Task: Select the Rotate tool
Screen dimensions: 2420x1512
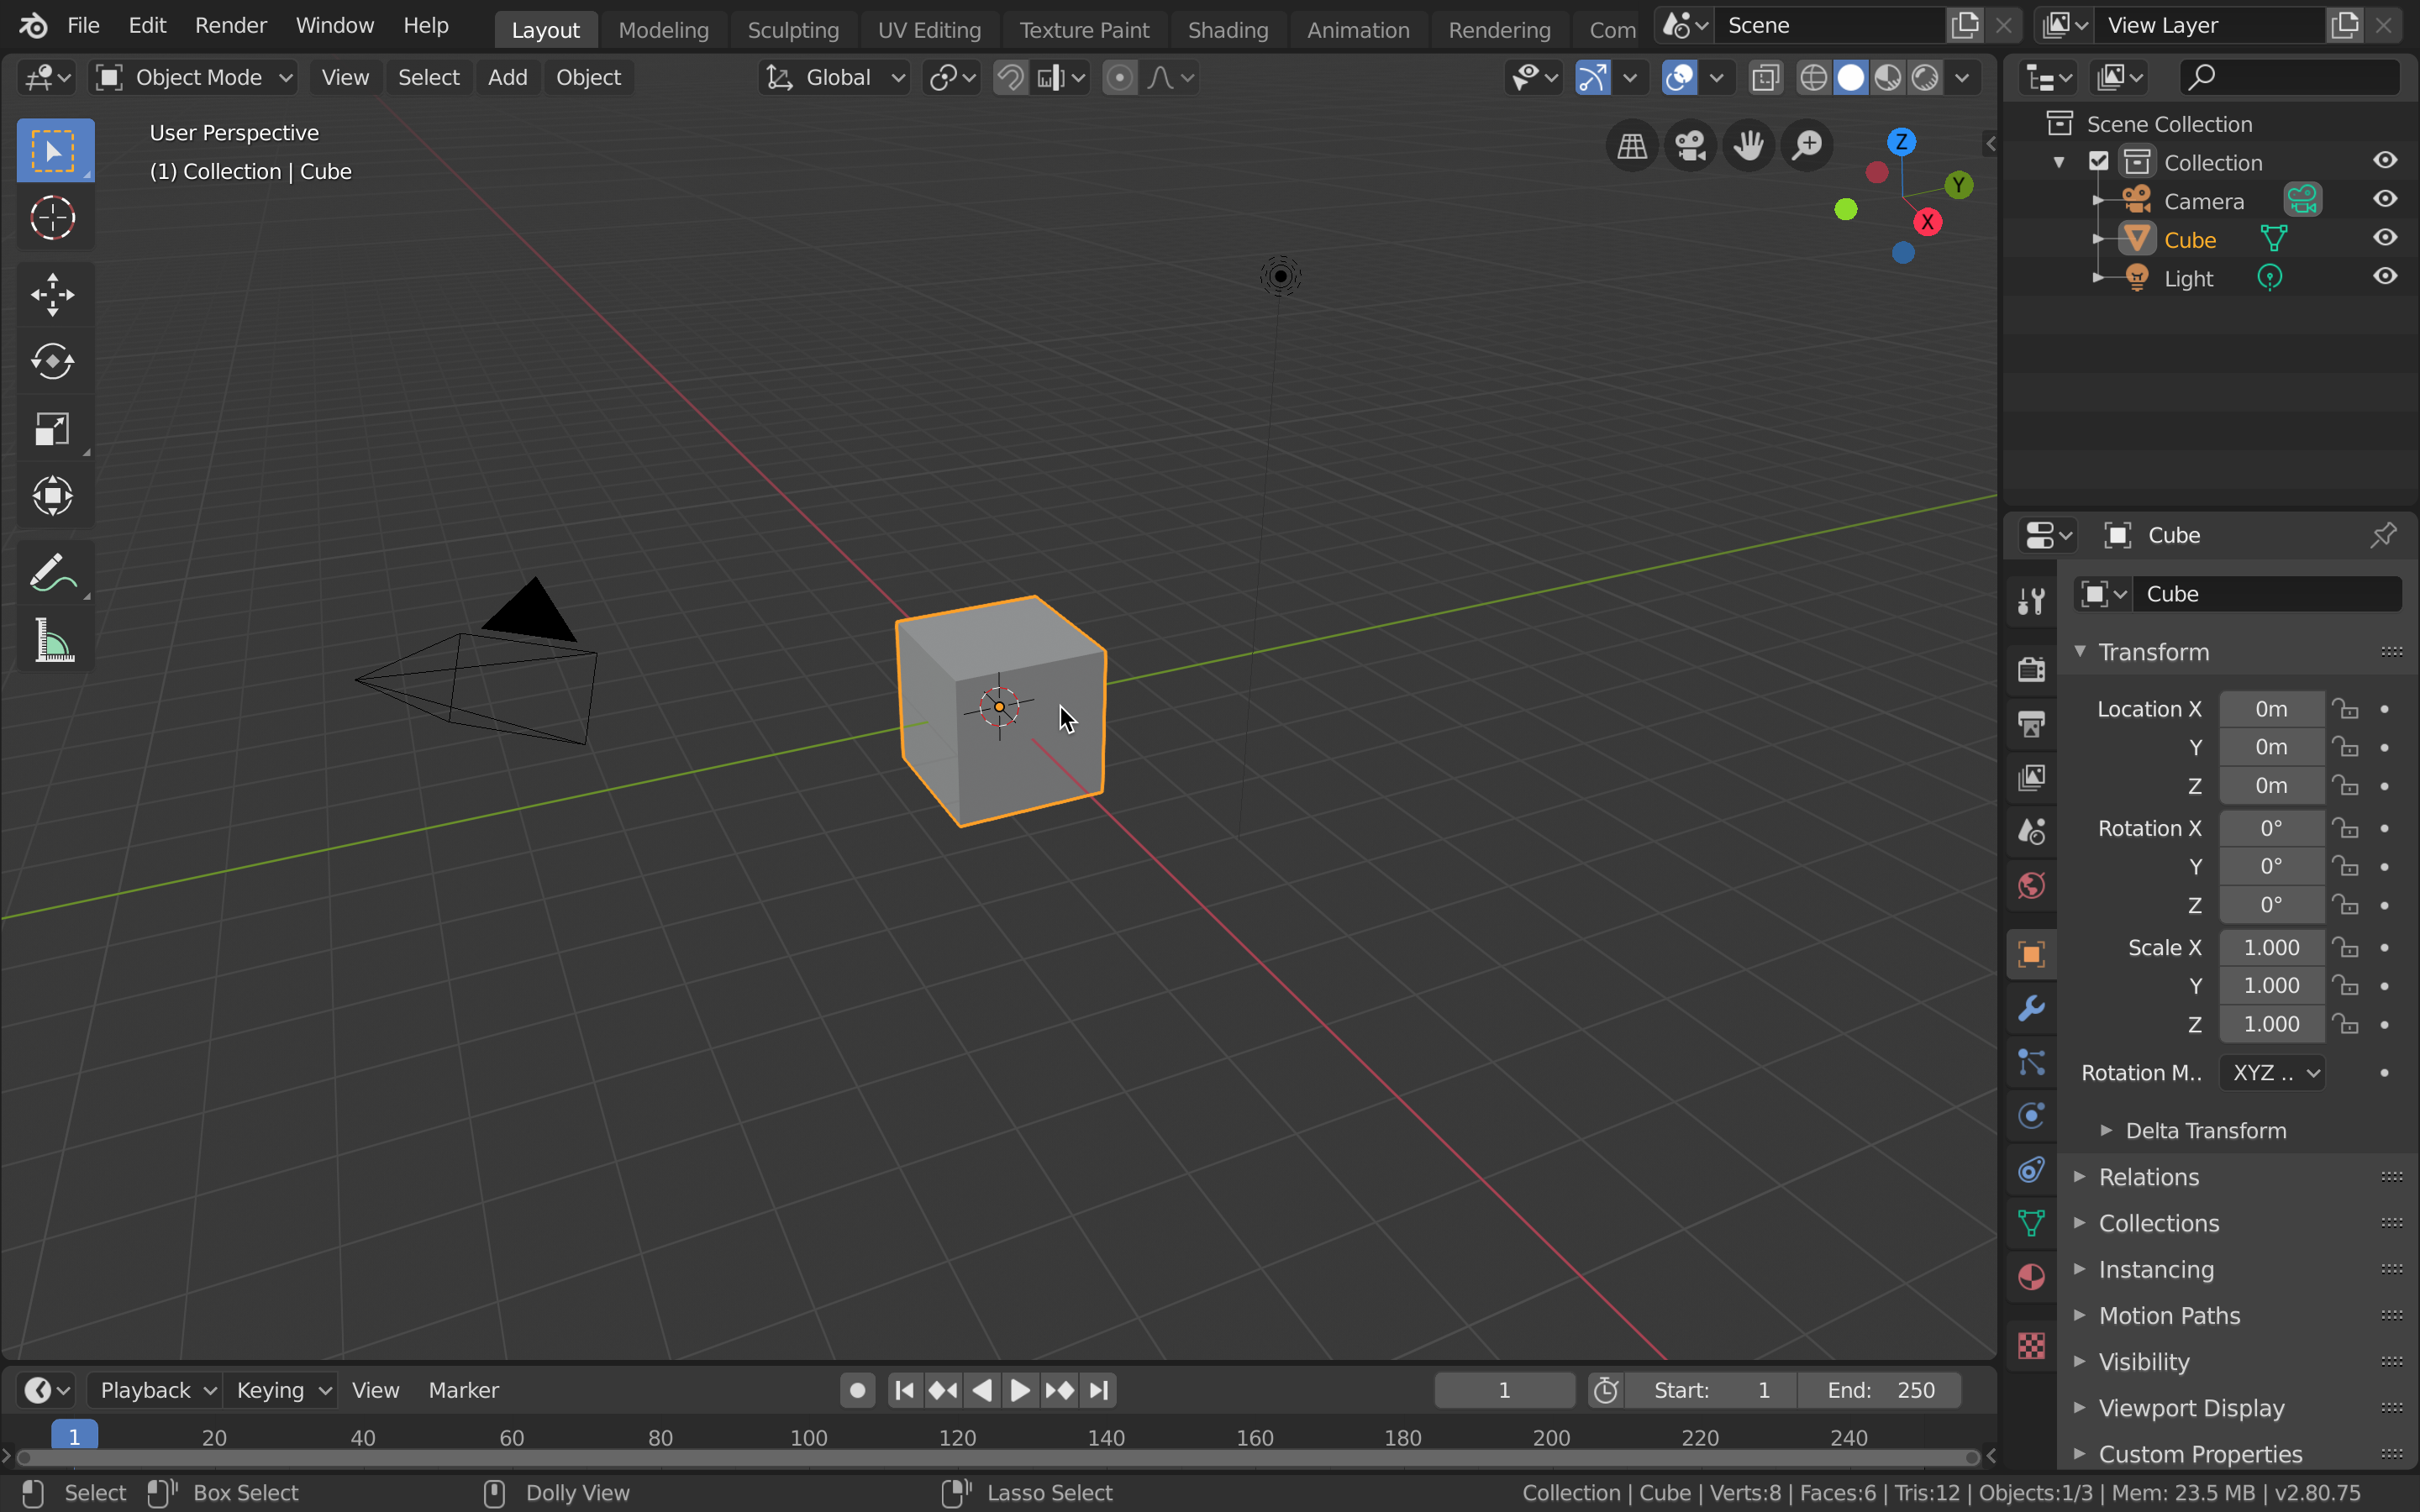Action: (53, 362)
